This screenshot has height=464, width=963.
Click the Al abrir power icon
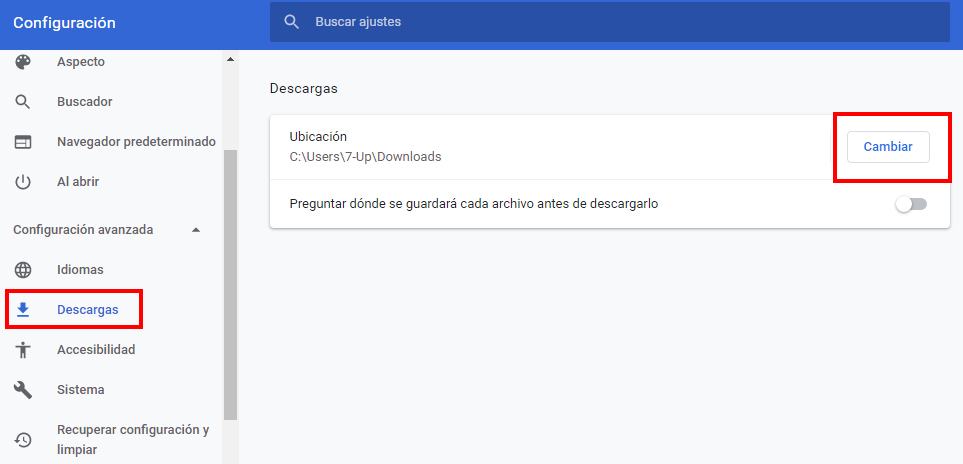tap(23, 182)
